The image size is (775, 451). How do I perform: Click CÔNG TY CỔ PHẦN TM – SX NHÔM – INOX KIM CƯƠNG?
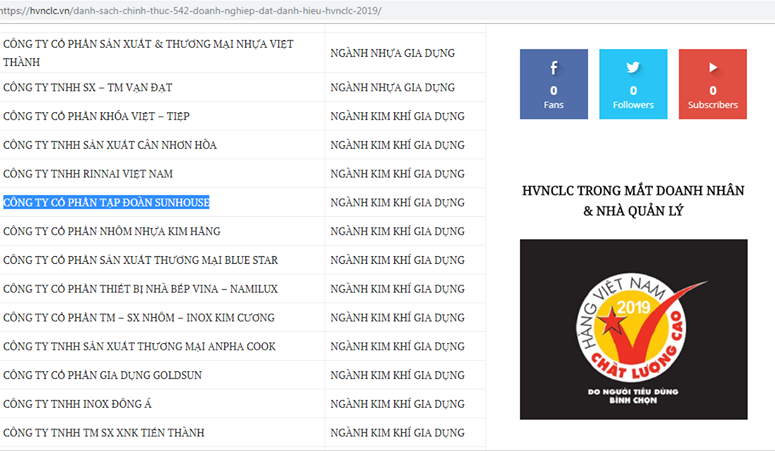point(139,317)
